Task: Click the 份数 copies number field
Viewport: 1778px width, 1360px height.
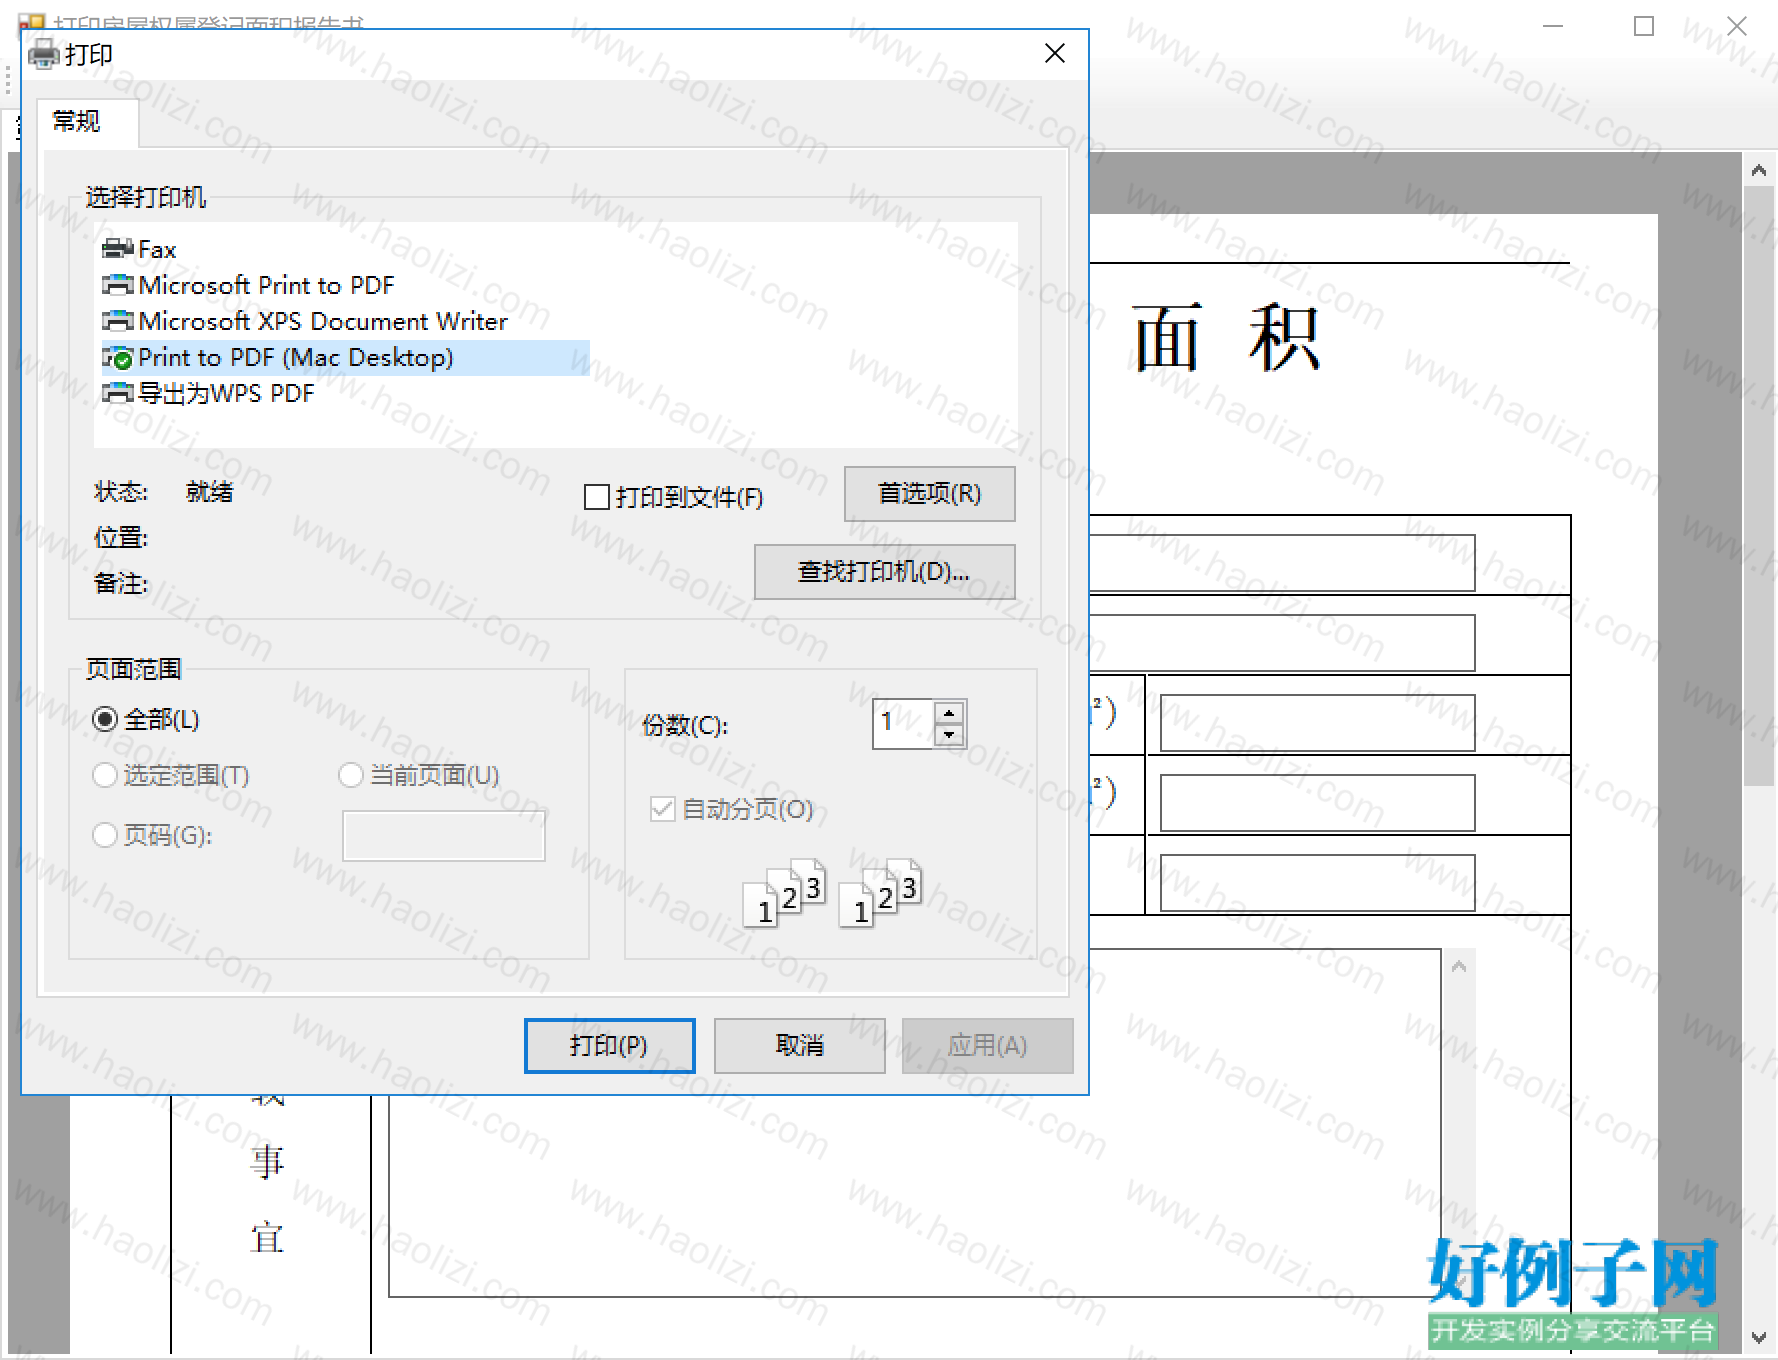Action: click(903, 723)
